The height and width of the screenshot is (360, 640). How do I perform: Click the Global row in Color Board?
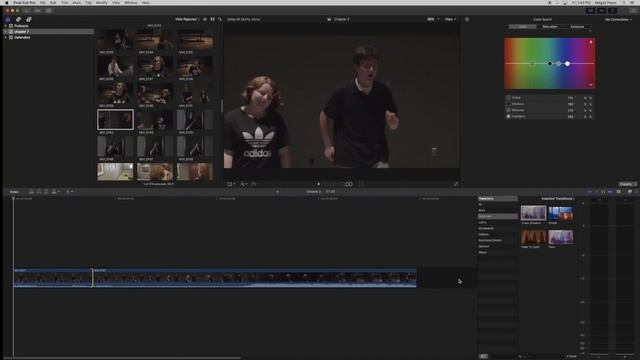coord(549,98)
